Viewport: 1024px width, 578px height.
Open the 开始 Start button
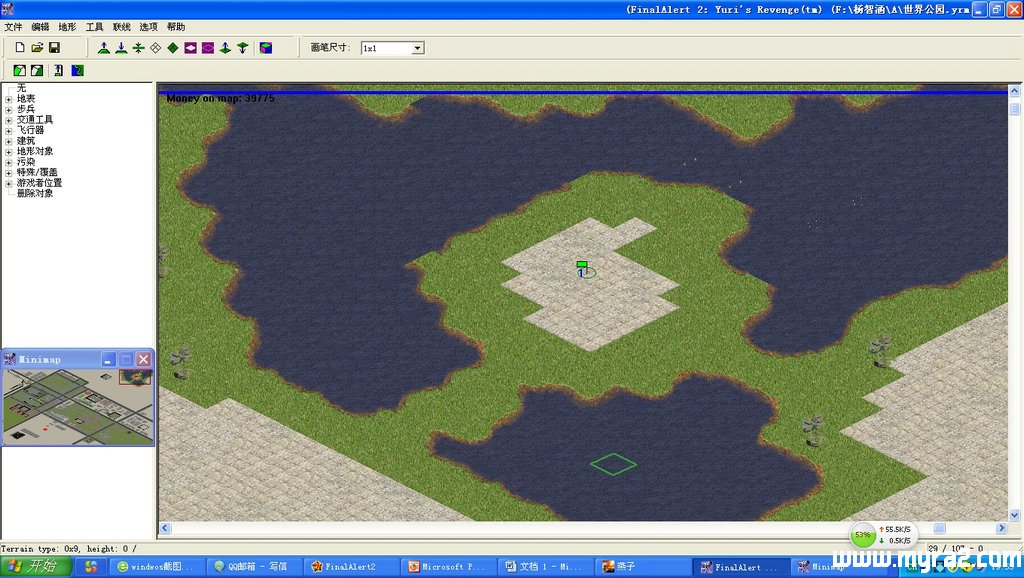coord(36,566)
